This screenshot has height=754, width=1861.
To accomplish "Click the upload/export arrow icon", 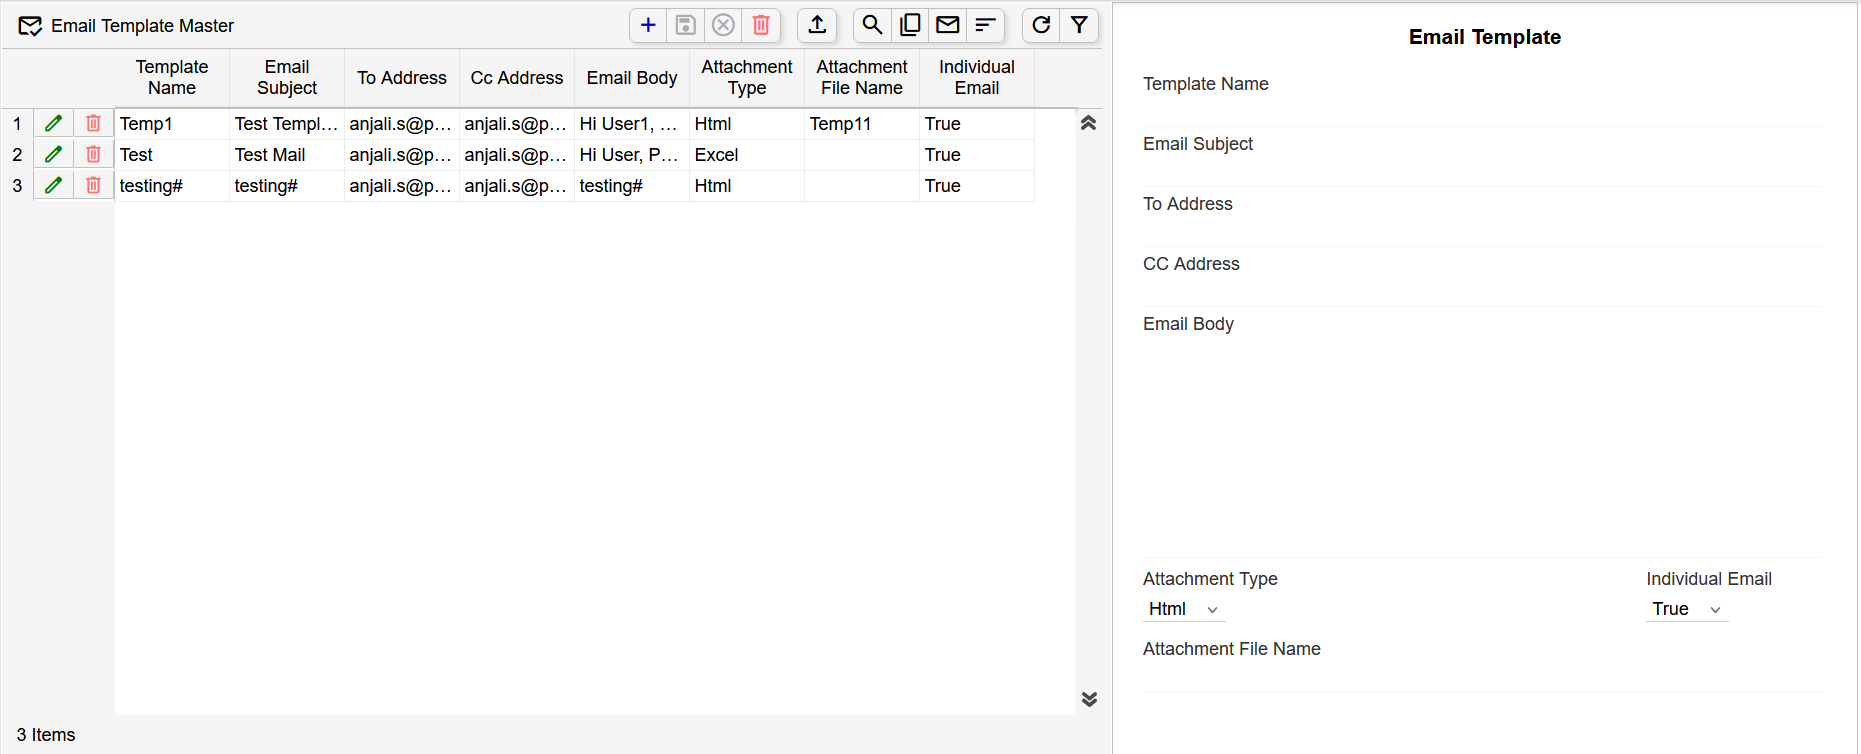I will 817,25.
